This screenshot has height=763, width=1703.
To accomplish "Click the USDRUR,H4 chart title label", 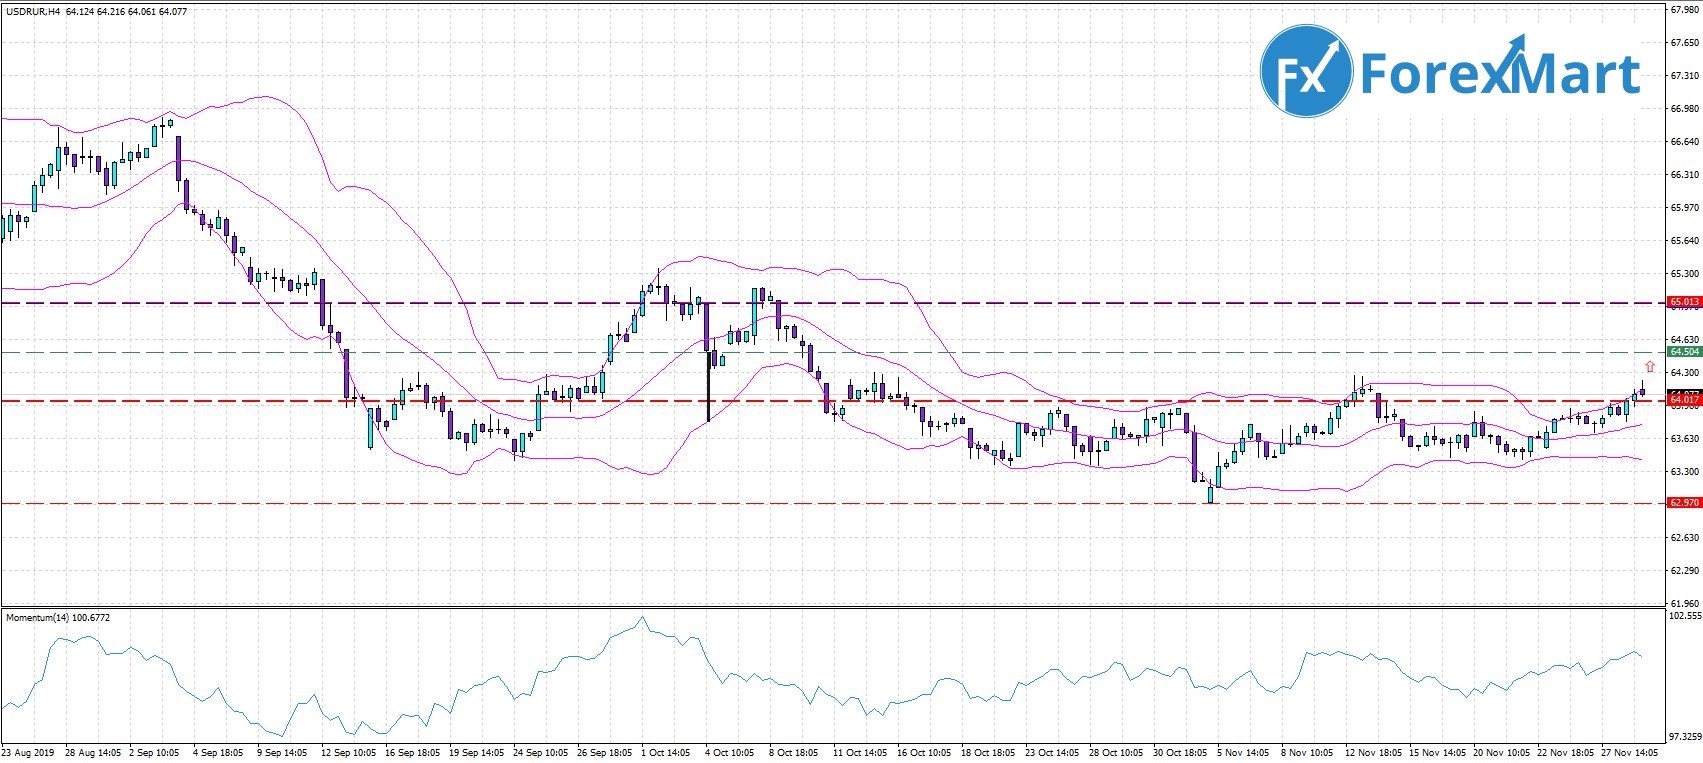I will tap(33, 12).
